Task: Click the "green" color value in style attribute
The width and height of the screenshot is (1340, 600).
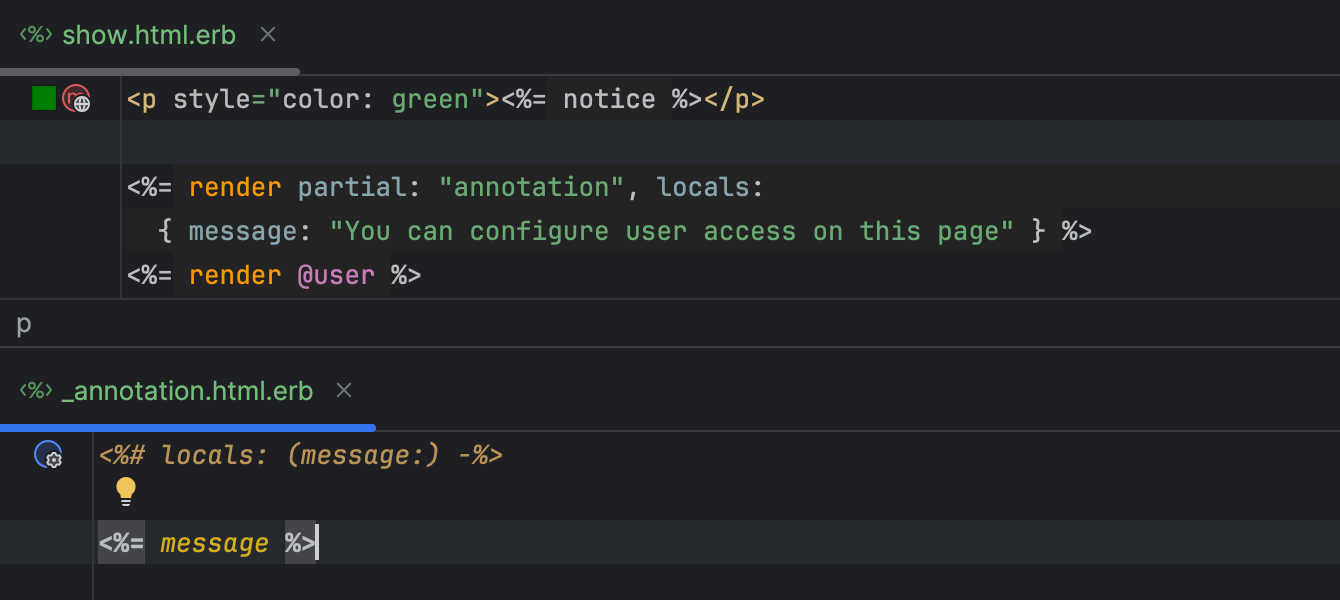Action: click(x=430, y=99)
